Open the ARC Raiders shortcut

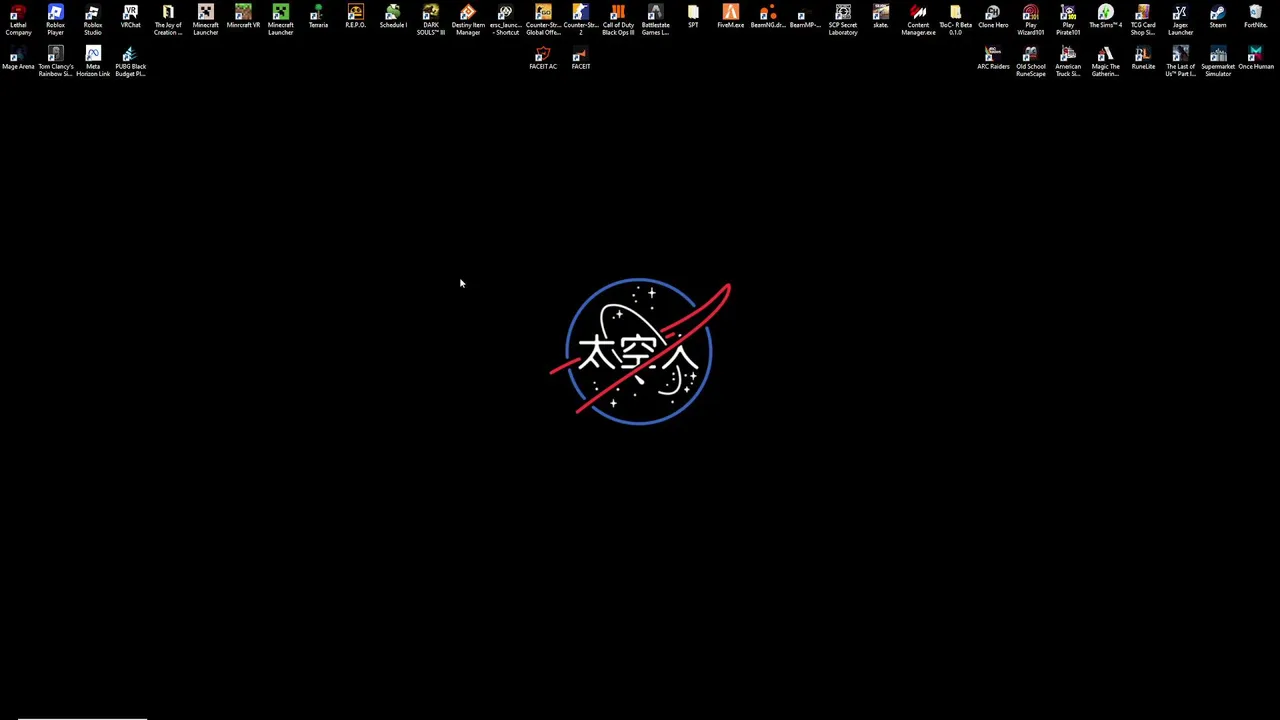click(993, 58)
